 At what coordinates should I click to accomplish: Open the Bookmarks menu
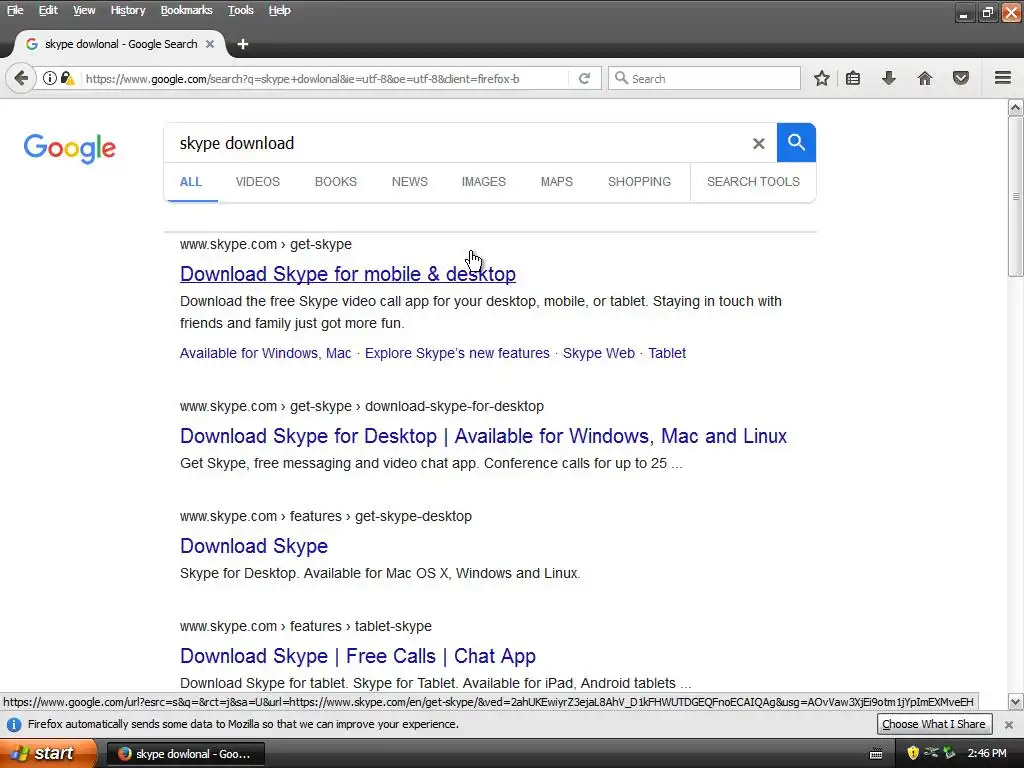point(186,10)
